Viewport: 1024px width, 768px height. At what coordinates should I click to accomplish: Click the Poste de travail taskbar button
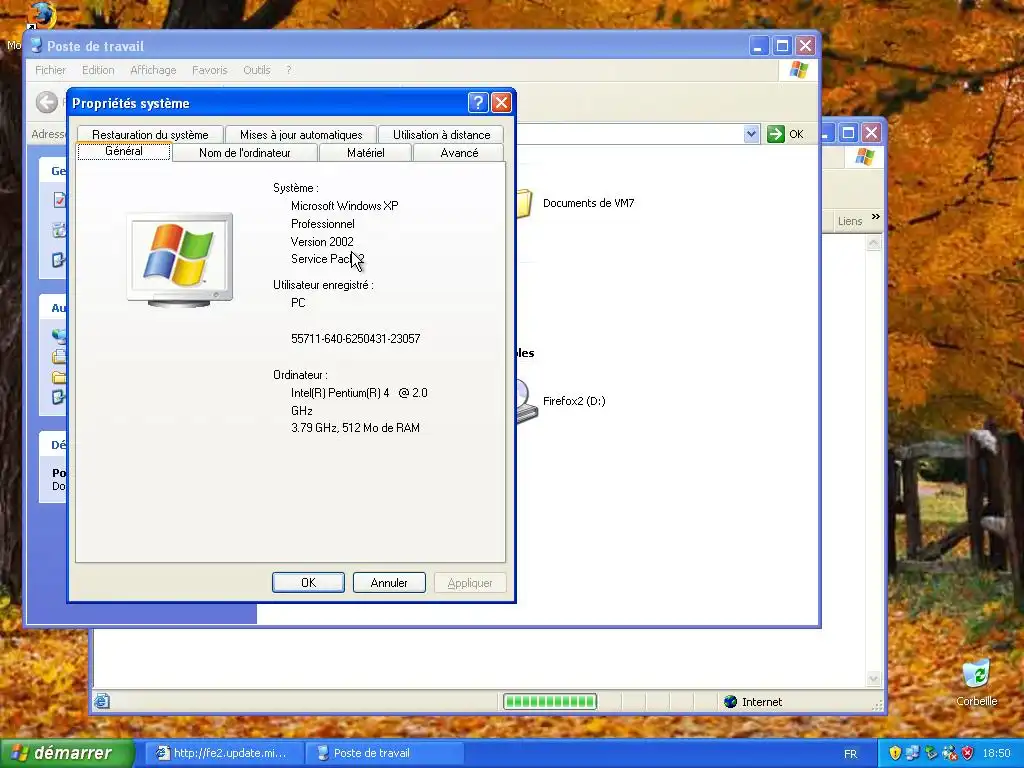pyautogui.click(x=385, y=753)
